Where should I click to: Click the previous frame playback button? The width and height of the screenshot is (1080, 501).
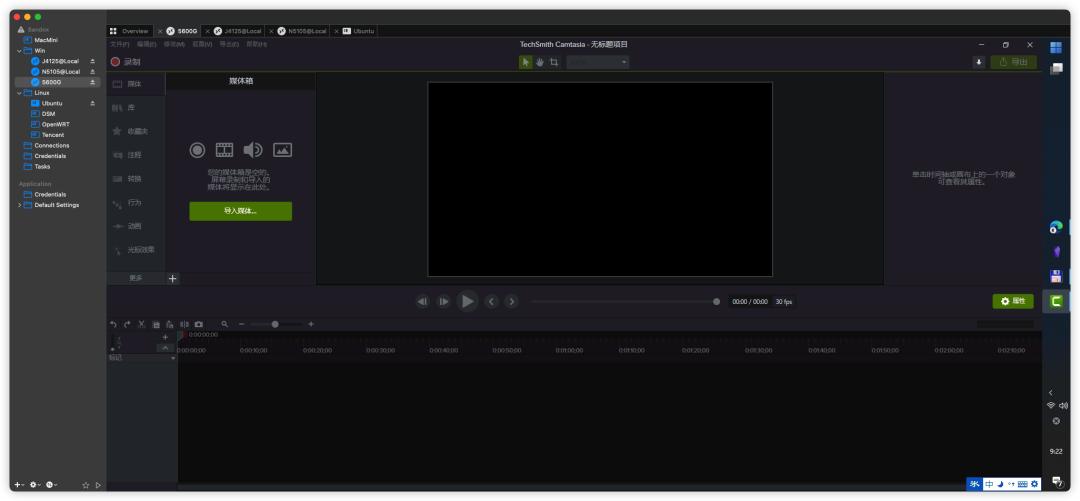(x=423, y=301)
